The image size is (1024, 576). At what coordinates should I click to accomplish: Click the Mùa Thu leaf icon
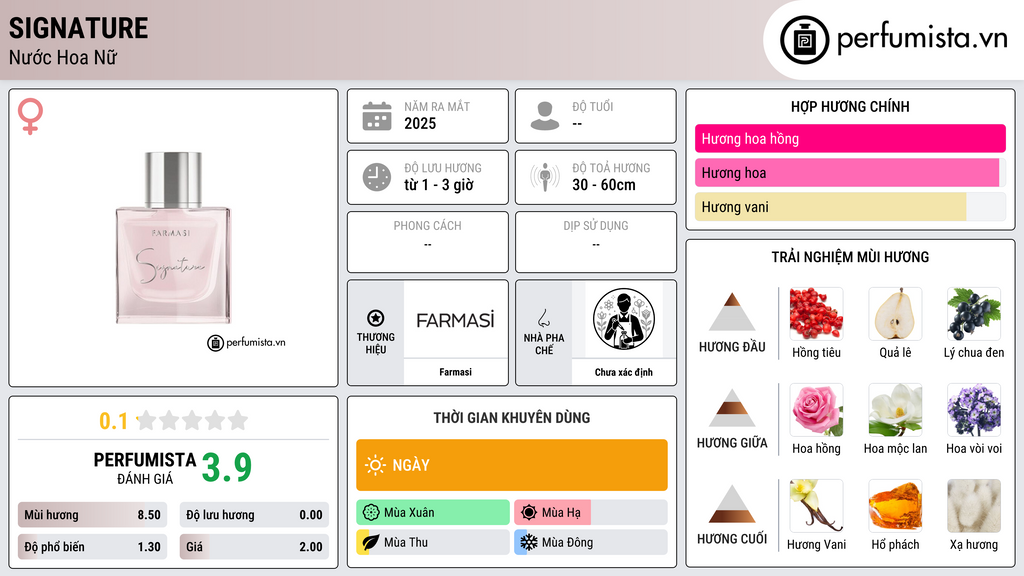click(x=371, y=542)
